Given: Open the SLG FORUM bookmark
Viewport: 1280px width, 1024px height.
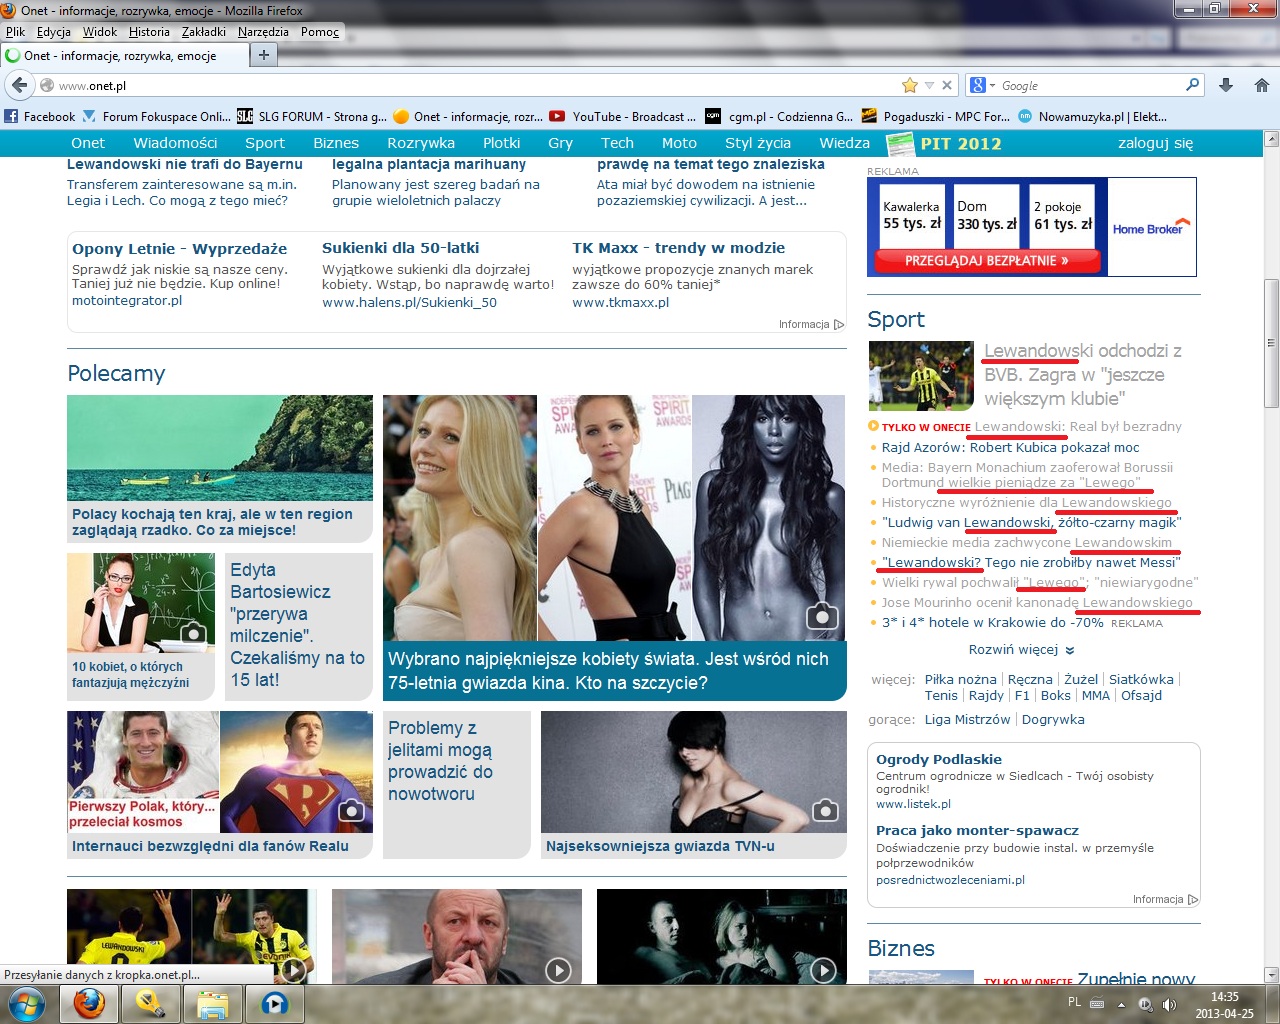Looking at the screenshot, I should [x=312, y=116].
